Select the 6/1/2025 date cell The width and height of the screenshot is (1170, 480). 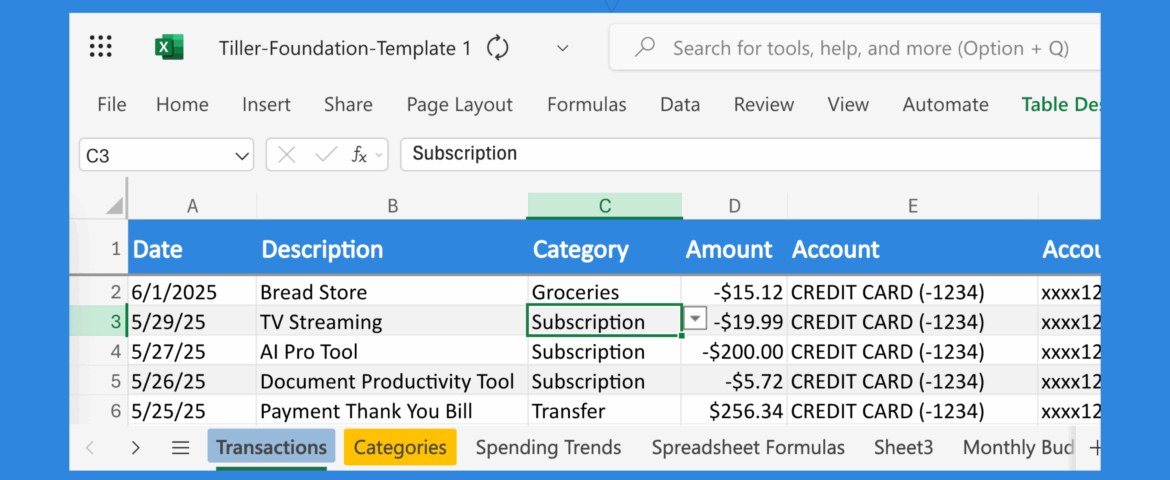(x=193, y=292)
